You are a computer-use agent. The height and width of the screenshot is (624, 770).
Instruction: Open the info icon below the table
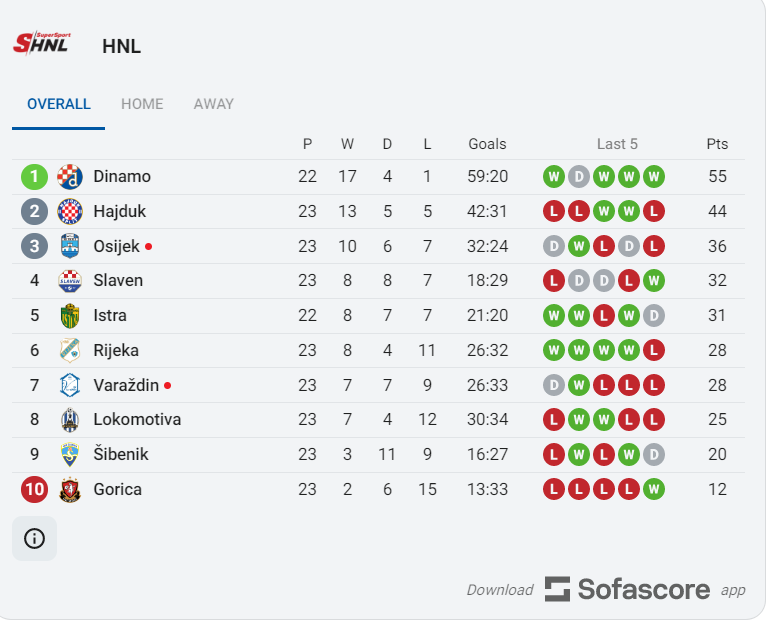pos(34,541)
